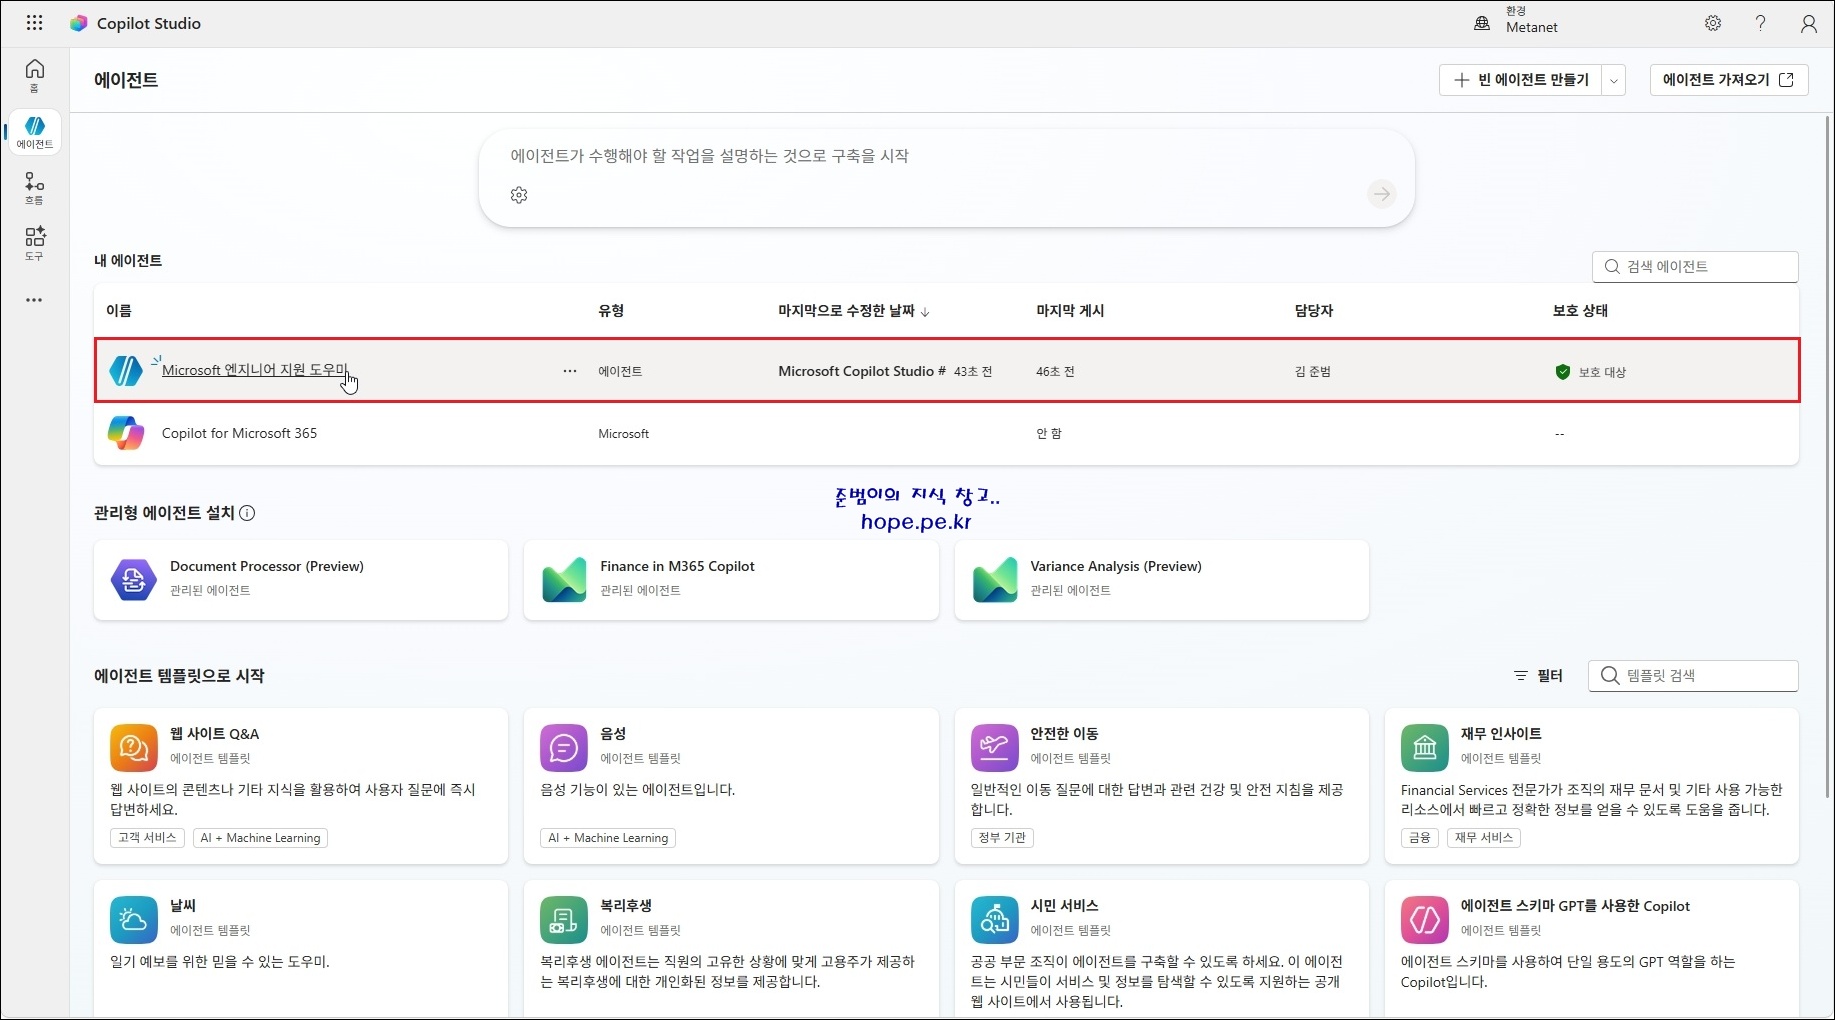Click the 이름 column header
Image resolution: width=1835 pixels, height=1020 pixels.
[119, 311]
